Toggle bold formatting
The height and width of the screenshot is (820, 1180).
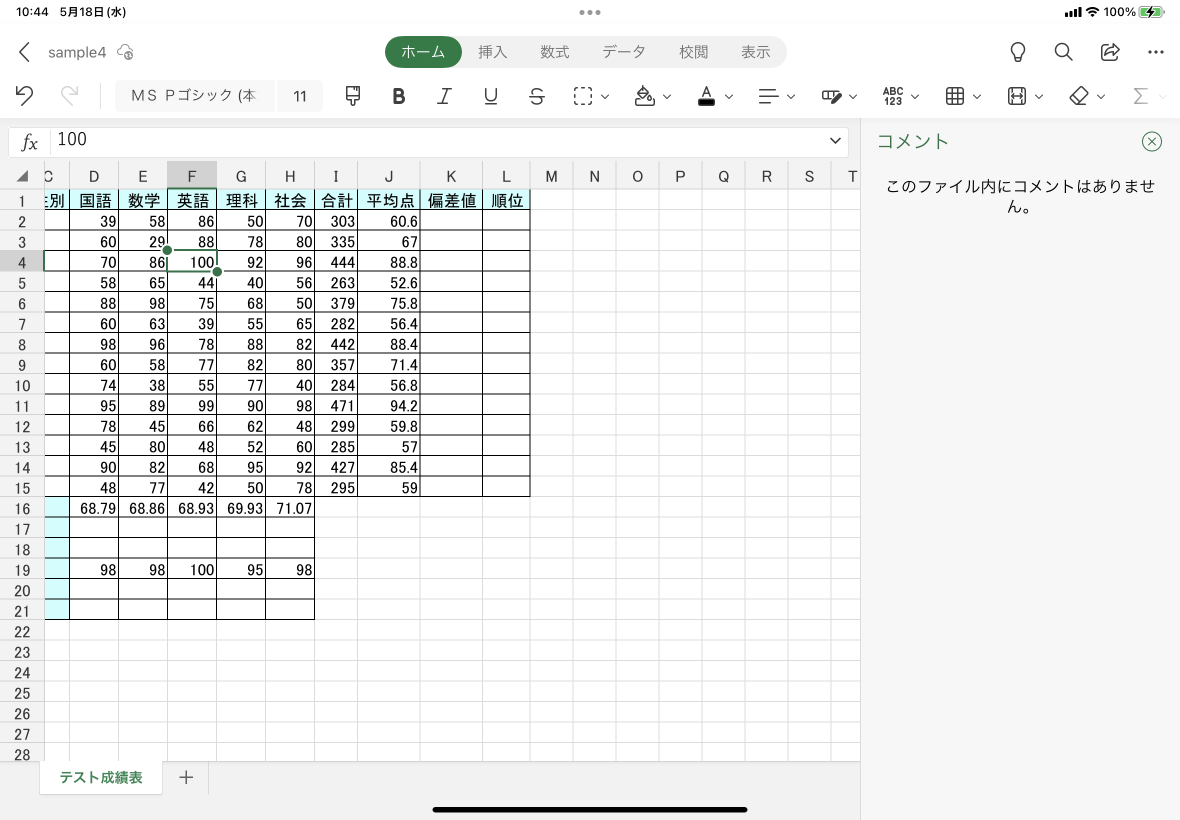point(399,96)
